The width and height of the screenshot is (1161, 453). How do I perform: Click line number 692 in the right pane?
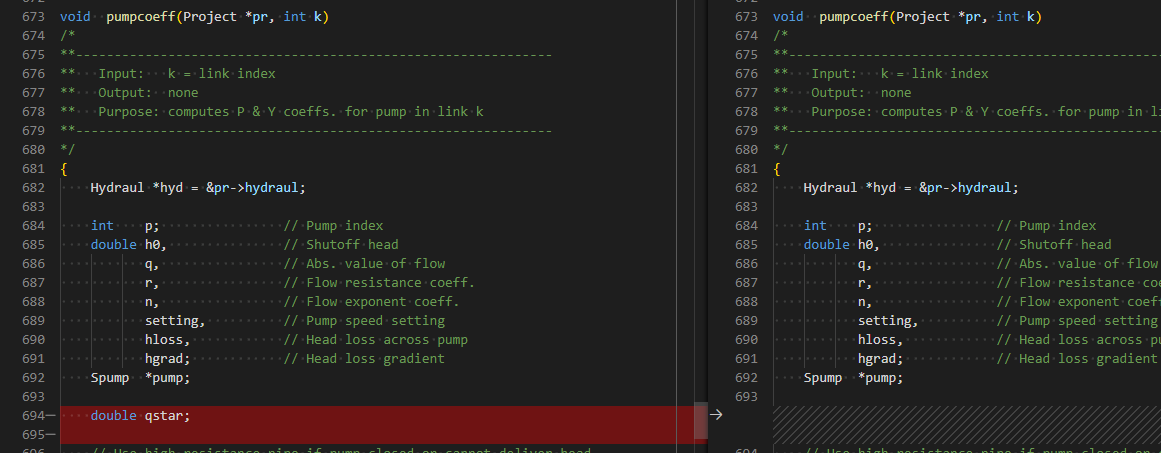(746, 378)
